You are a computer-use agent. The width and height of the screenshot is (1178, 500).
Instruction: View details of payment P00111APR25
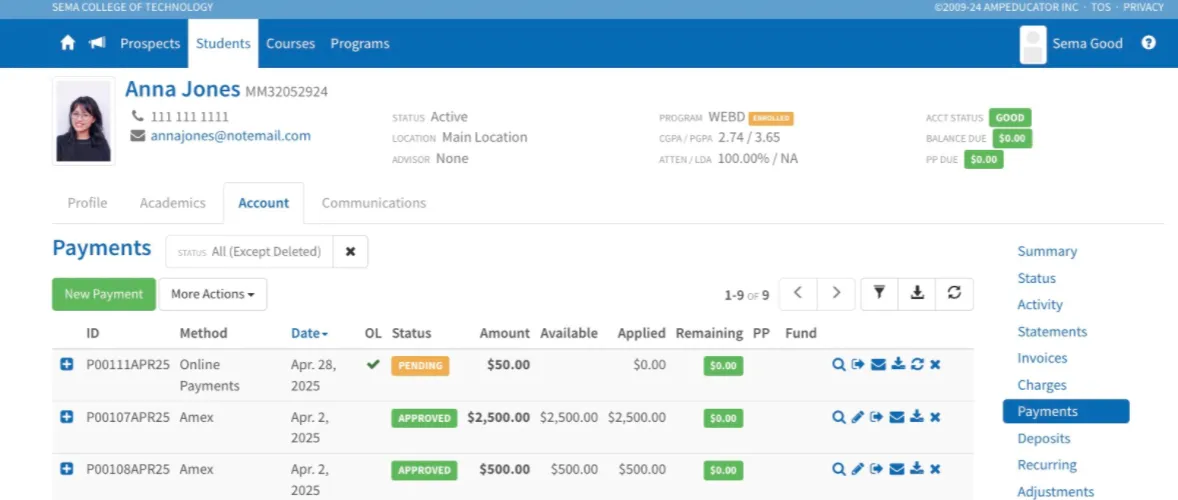(839, 365)
